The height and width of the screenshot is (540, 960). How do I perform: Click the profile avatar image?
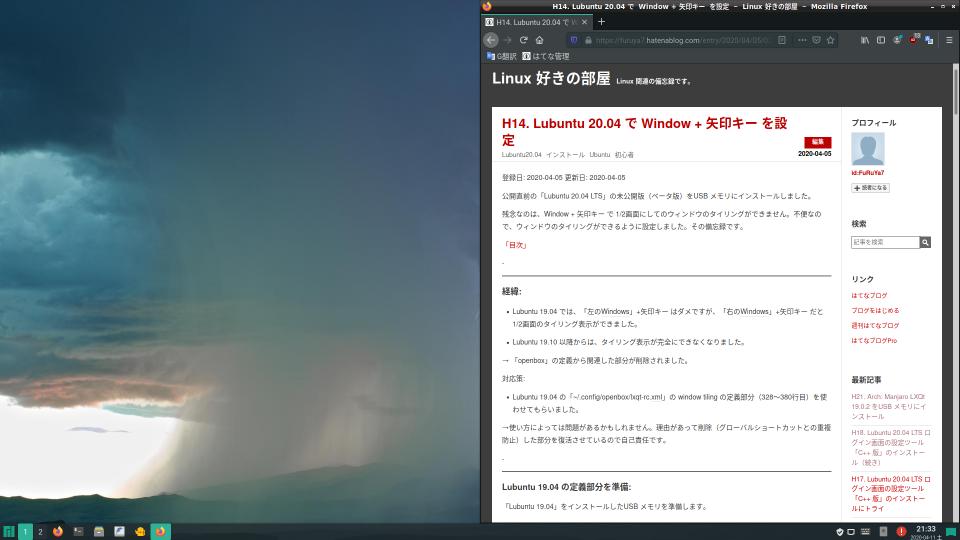[x=868, y=149]
